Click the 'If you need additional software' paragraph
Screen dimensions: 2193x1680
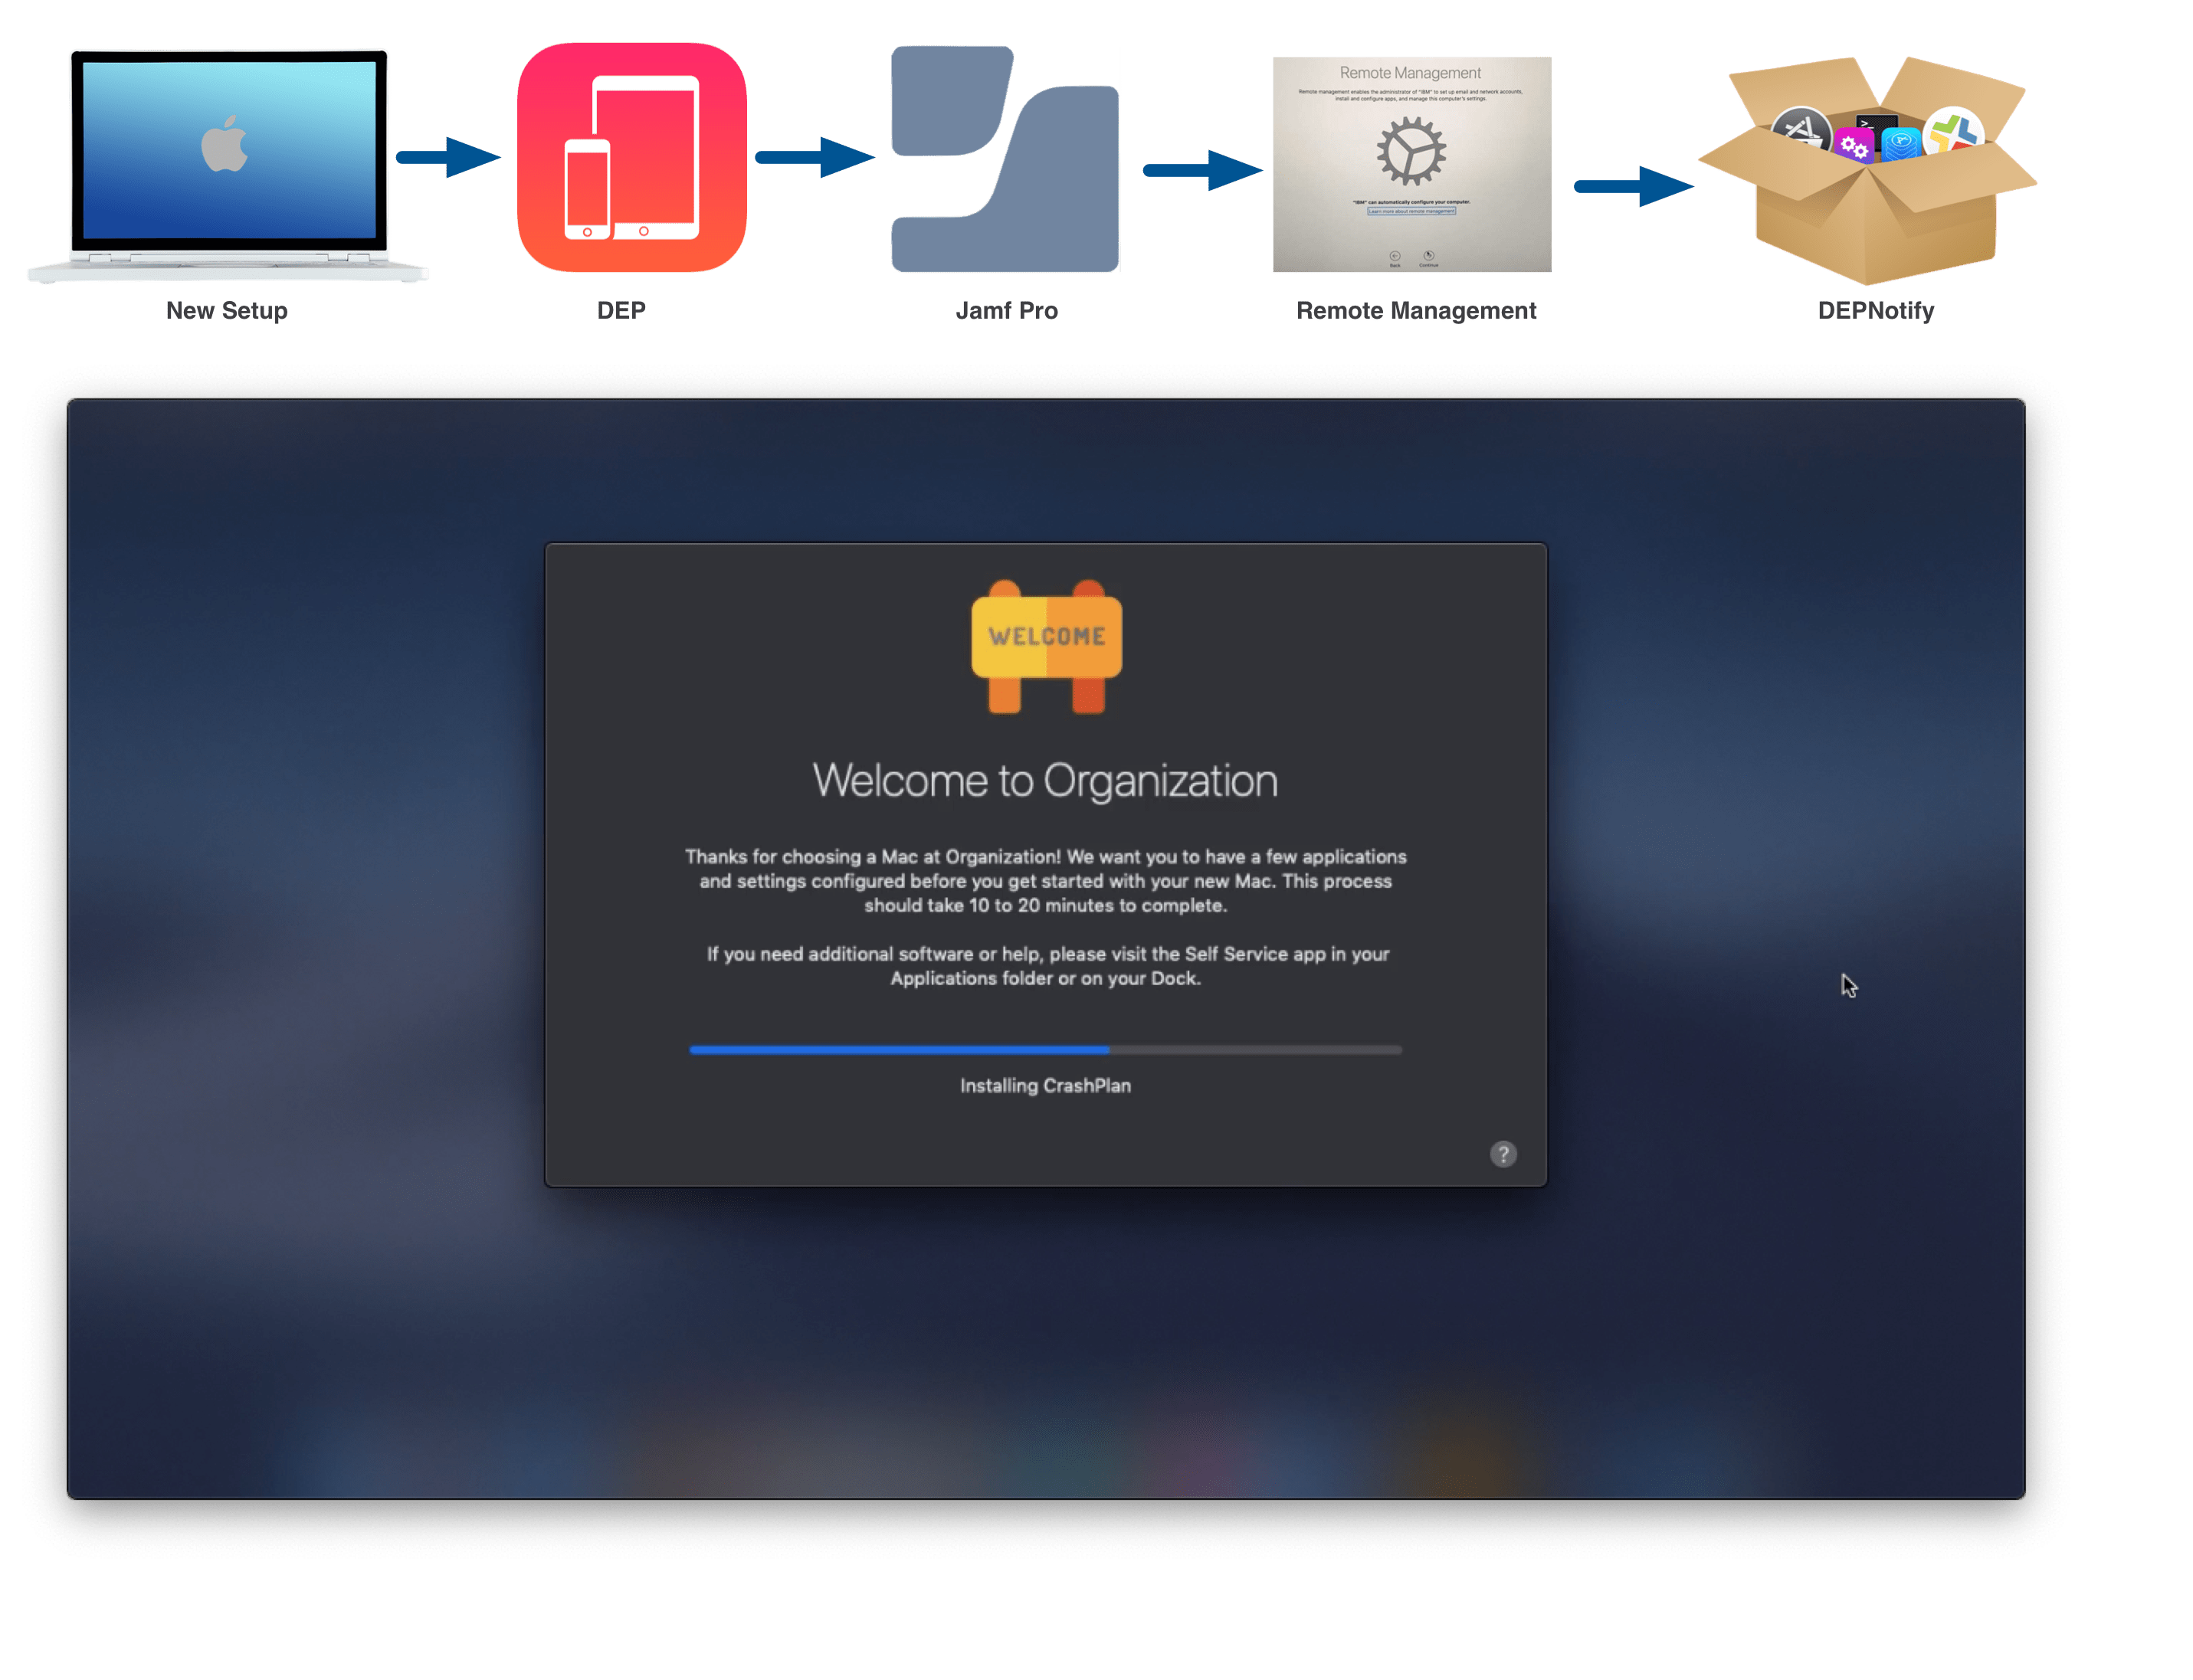[1047, 966]
